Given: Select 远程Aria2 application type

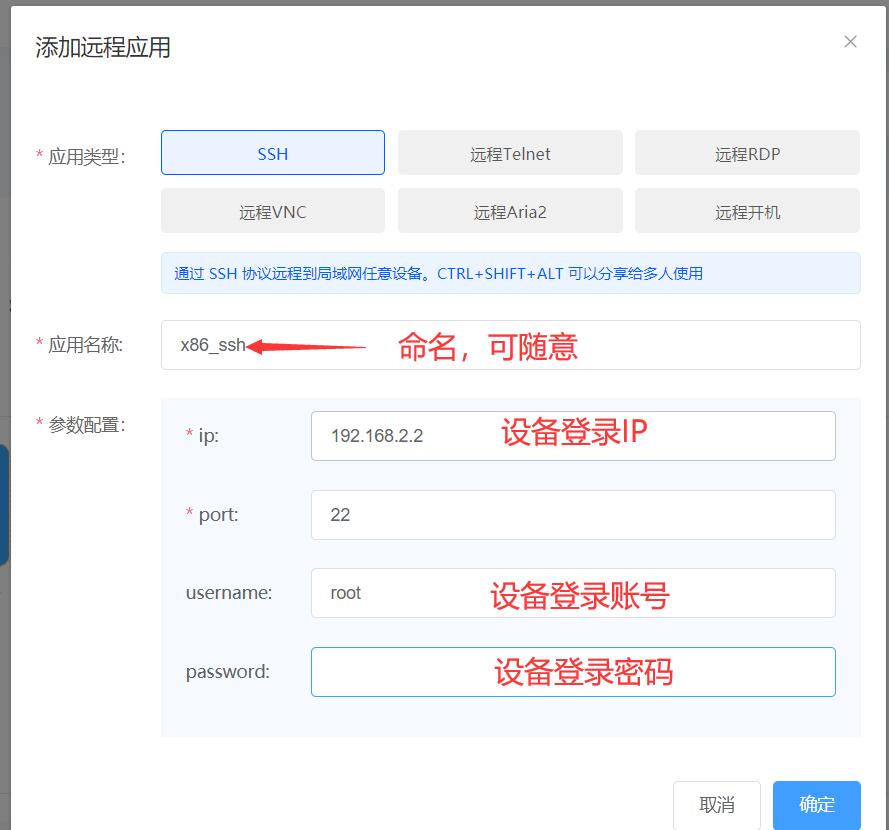Looking at the screenshot, I should (510, 211).
